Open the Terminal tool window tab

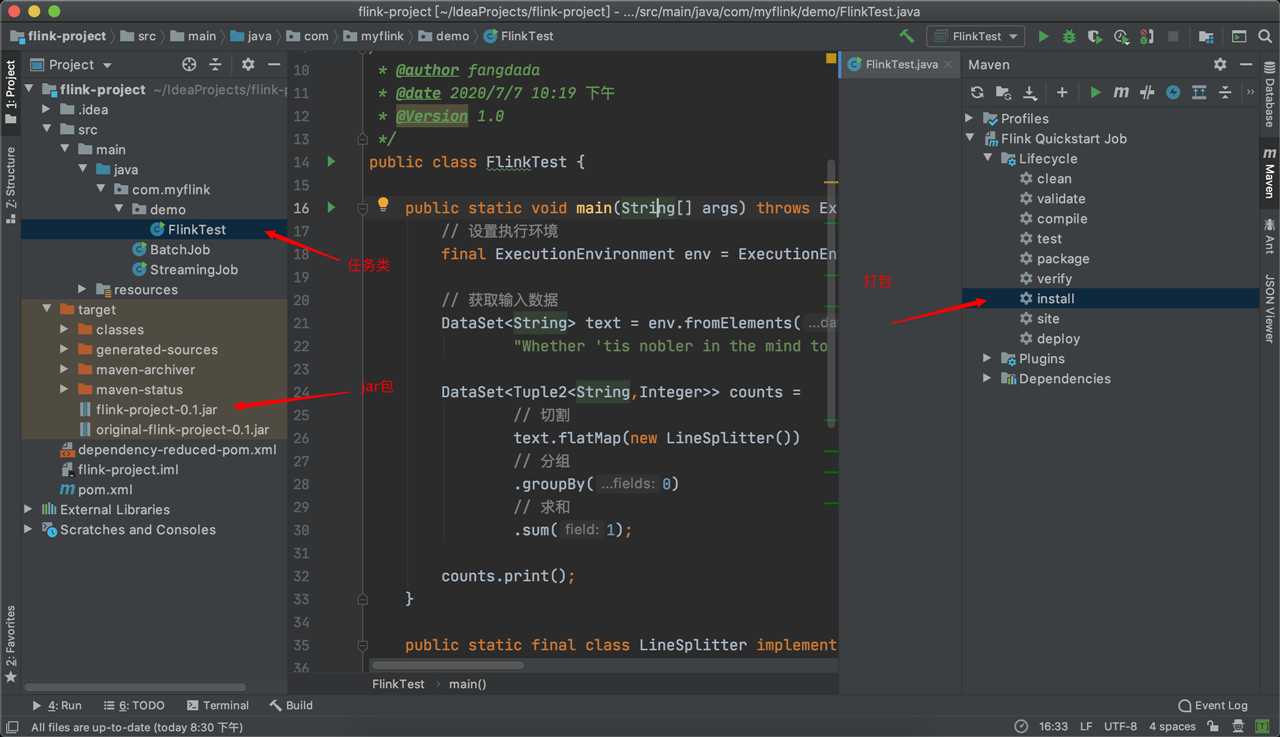(x=217, y=705)
